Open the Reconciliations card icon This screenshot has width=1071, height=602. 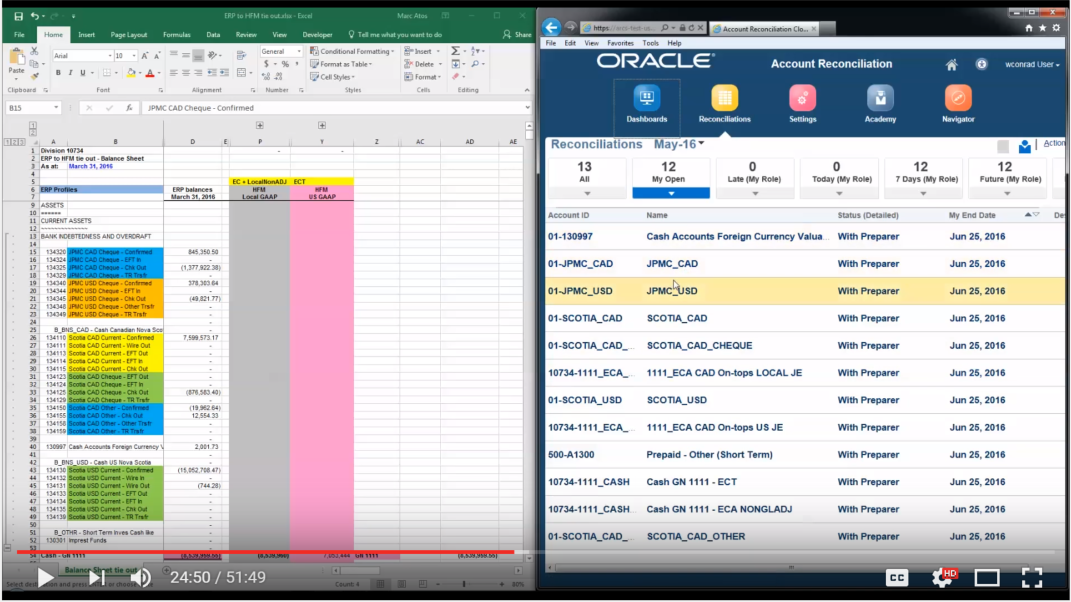click(x=724, y=98)
